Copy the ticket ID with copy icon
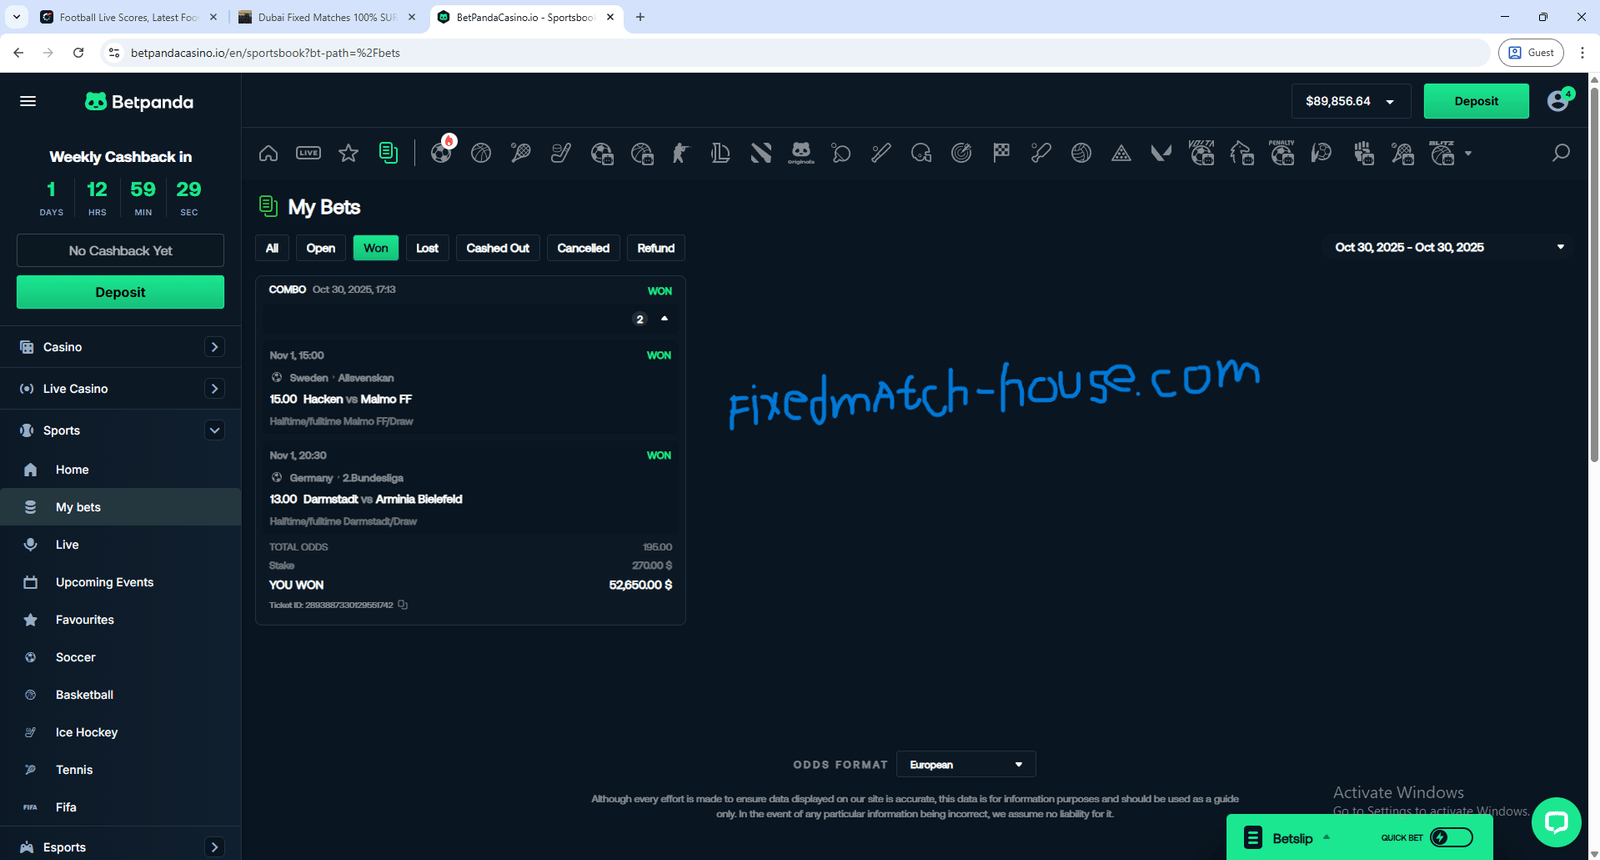The width and height of the screenshot is (1600, 860). 403,605
